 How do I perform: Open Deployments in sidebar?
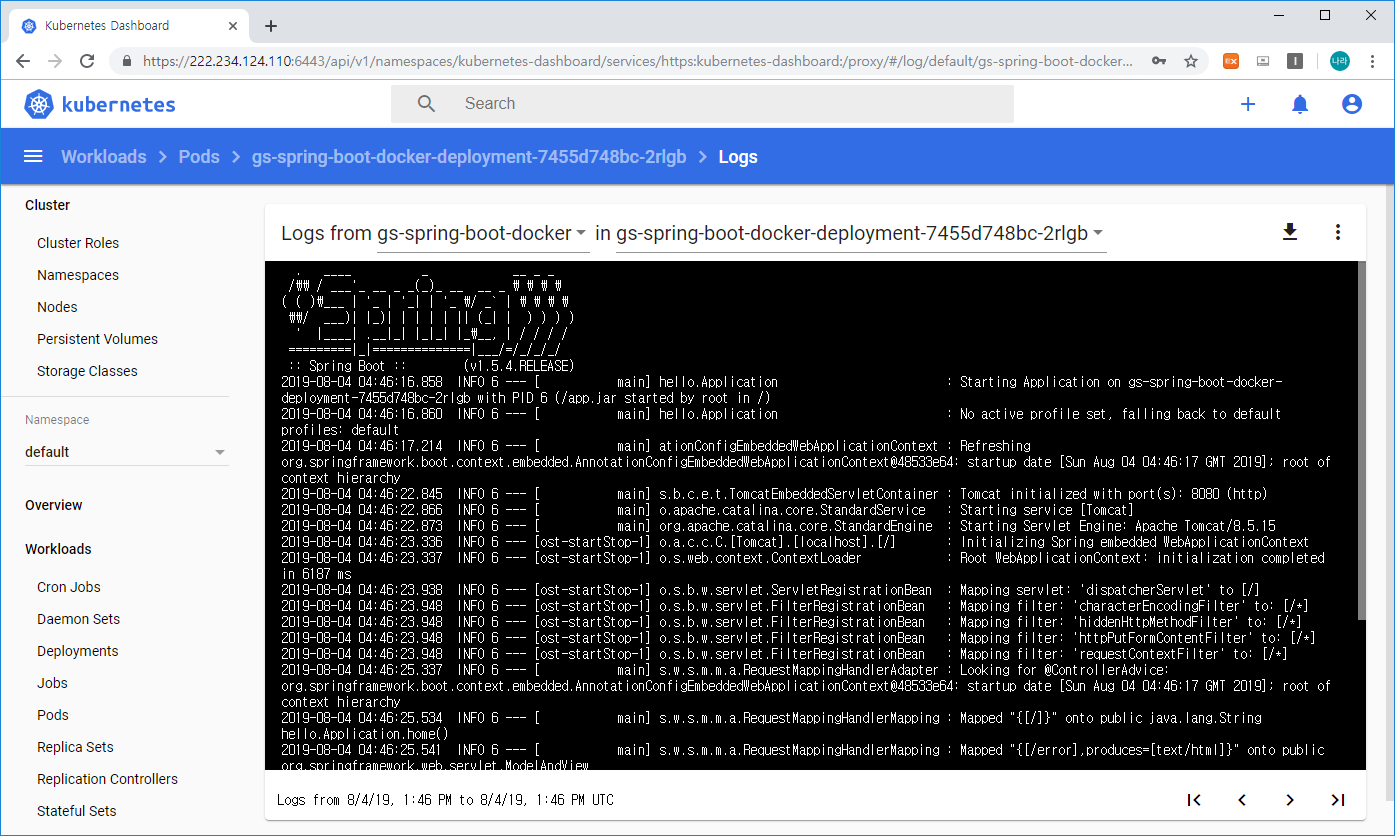coord(78,651)
